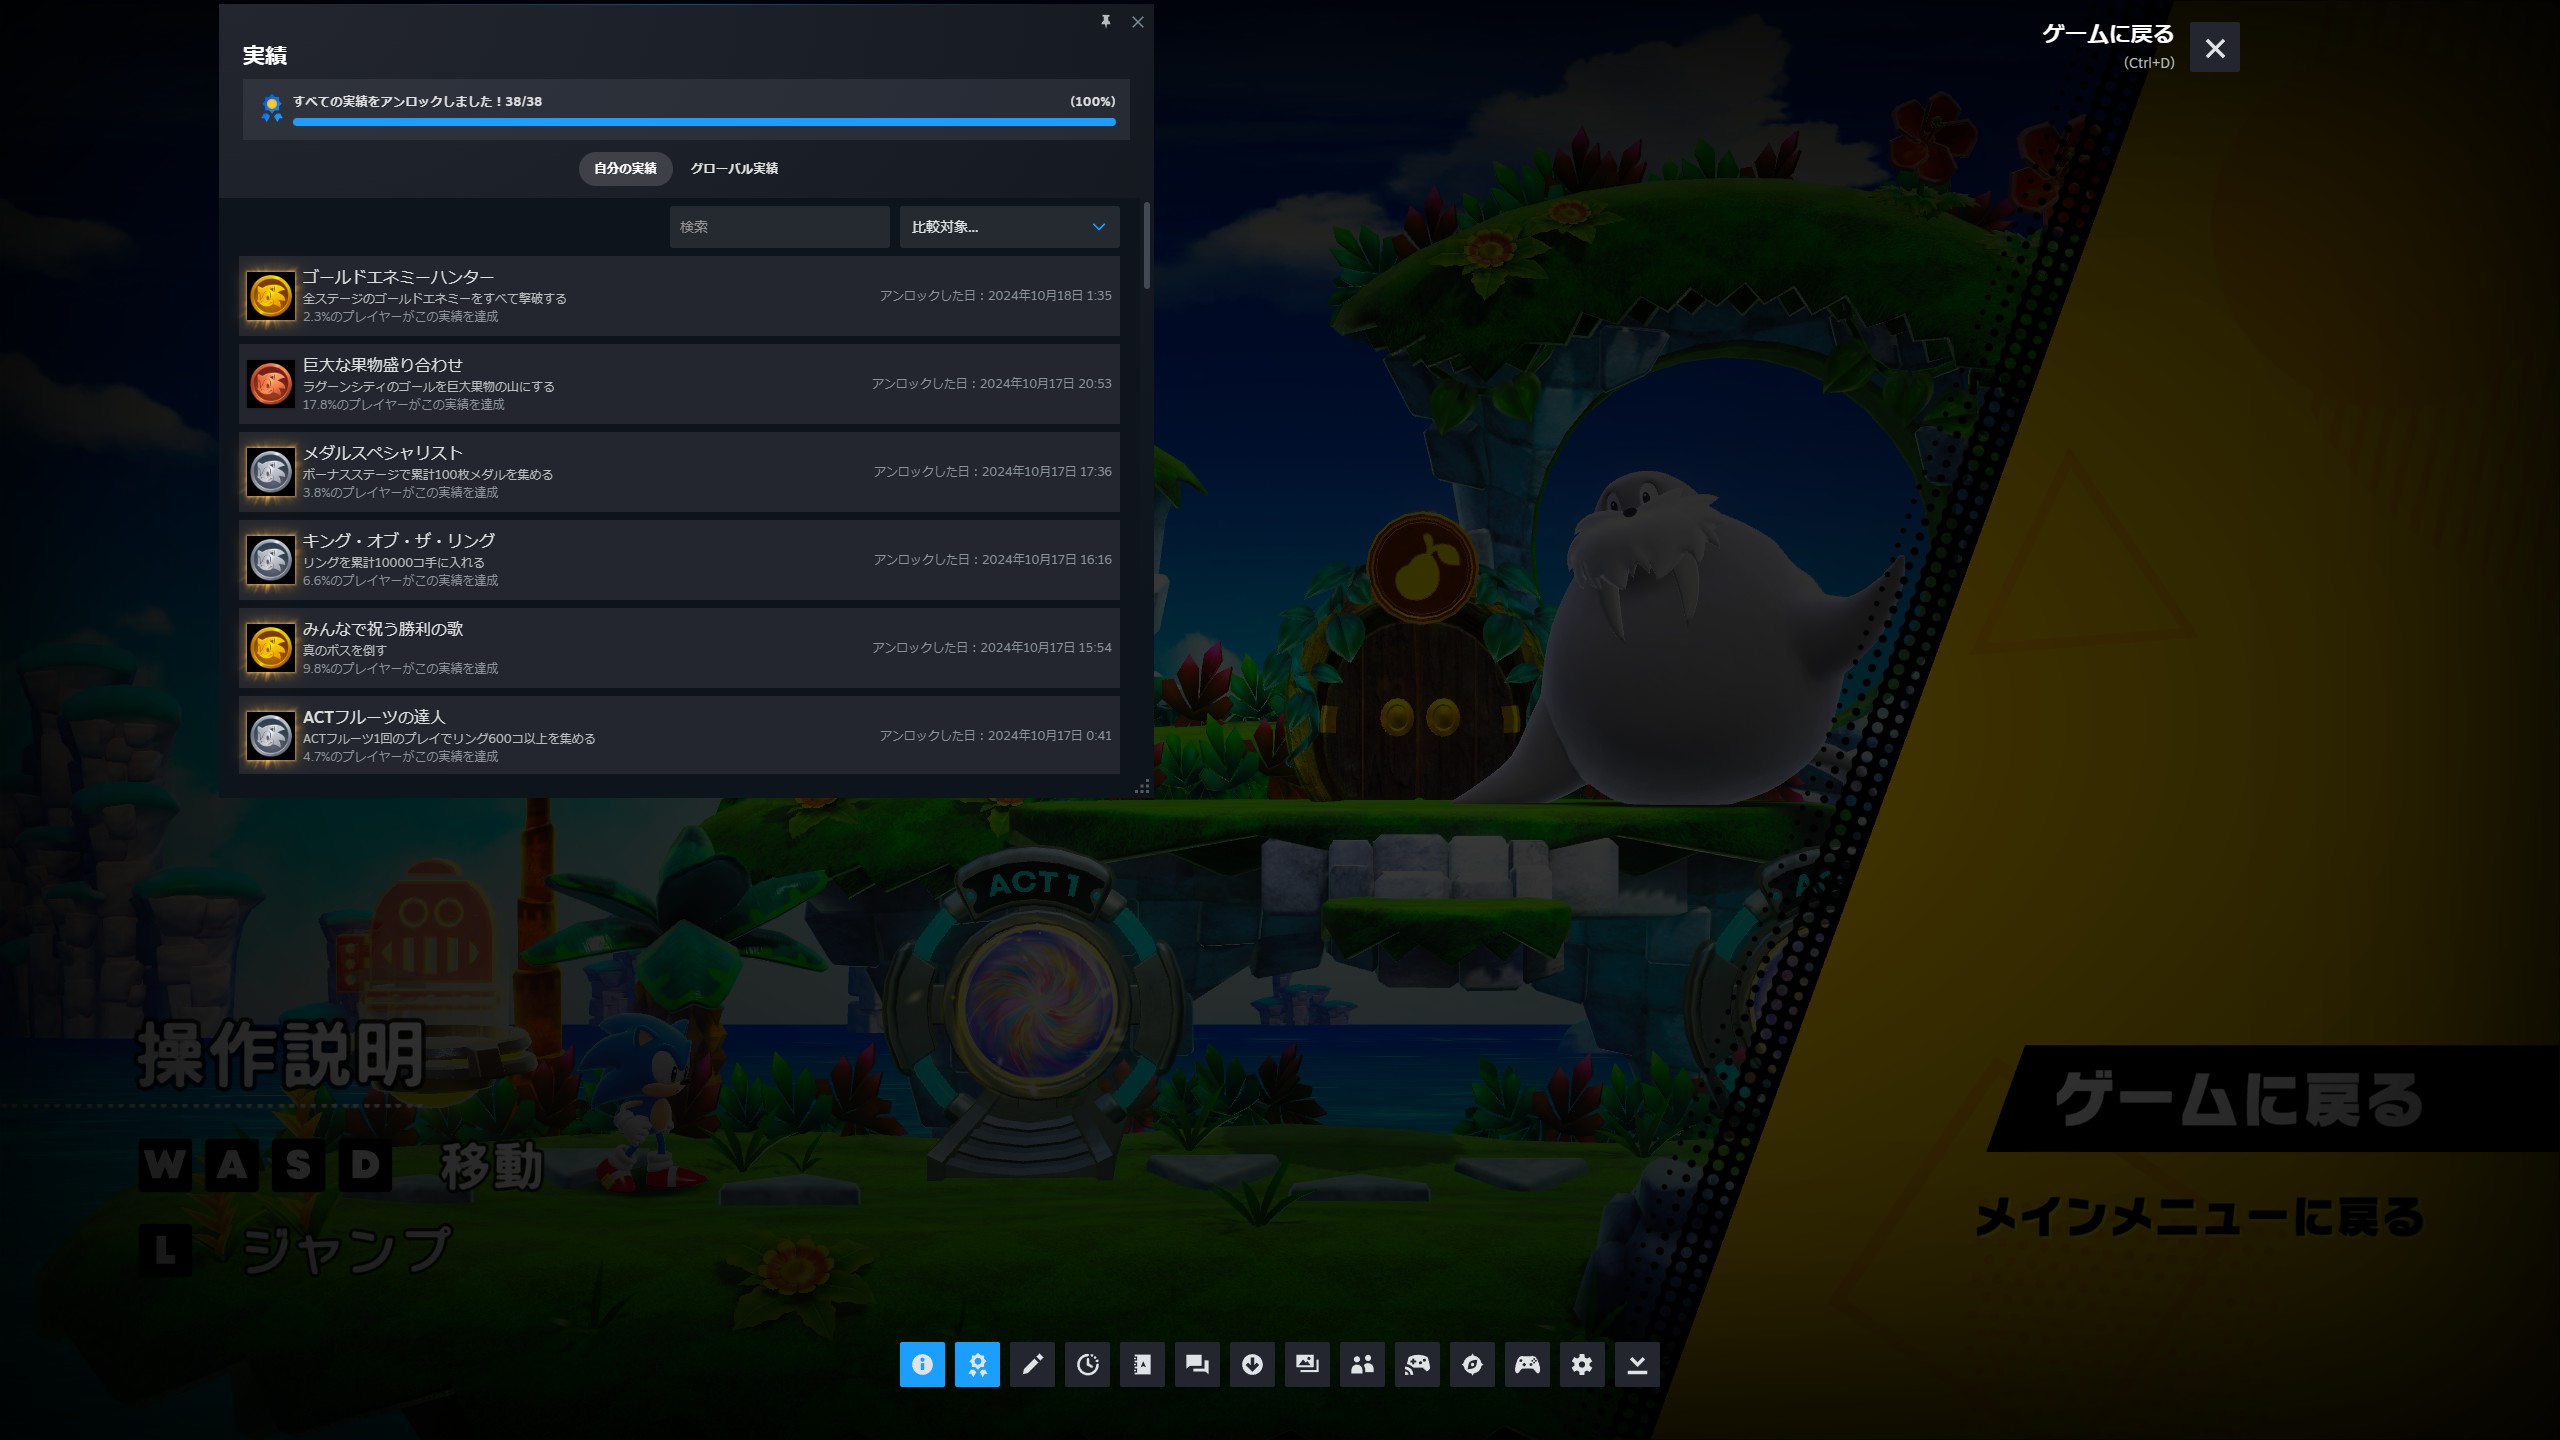Image resolution: width=2560 pixels, height=1440 pixels.
Task: Open the playtime clock icon
Action: 1087,1364
